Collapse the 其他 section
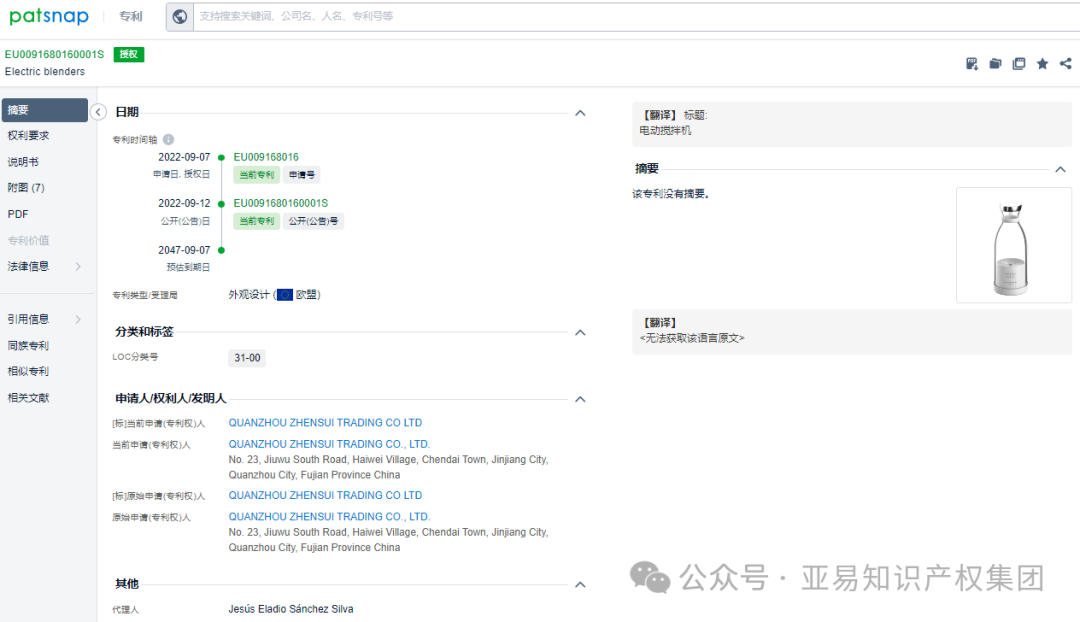Screen dimensions: 1080x622 point(580,585)
